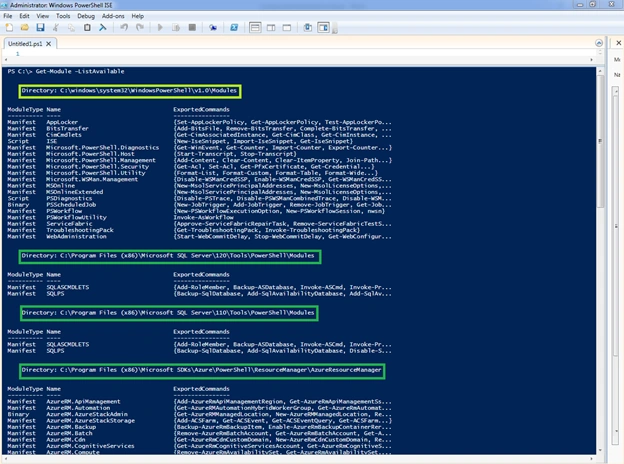Click the system32 WindowsPowerShell directory path line
624x464 pixels.
[x=129, y=91]
